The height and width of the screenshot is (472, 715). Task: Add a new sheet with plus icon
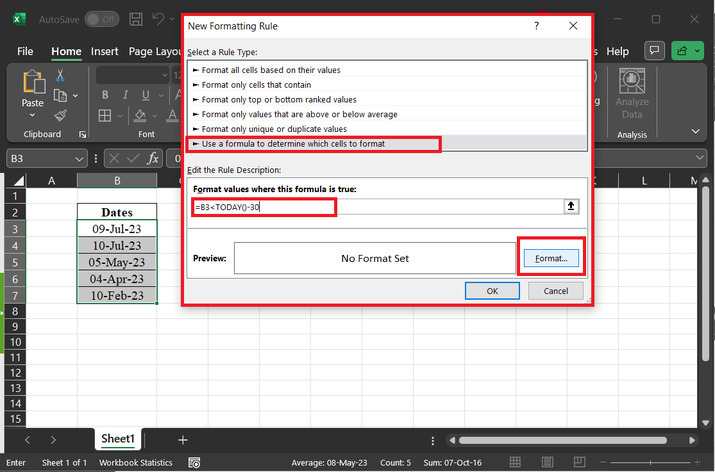point(183,440)
